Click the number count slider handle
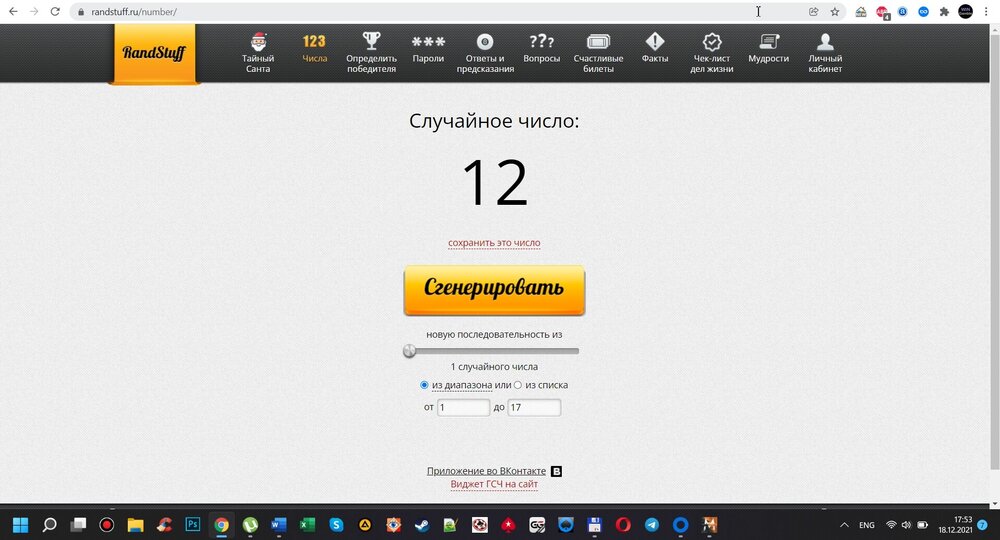Viewport: 1000px width, 540px height. pos(409,351)
